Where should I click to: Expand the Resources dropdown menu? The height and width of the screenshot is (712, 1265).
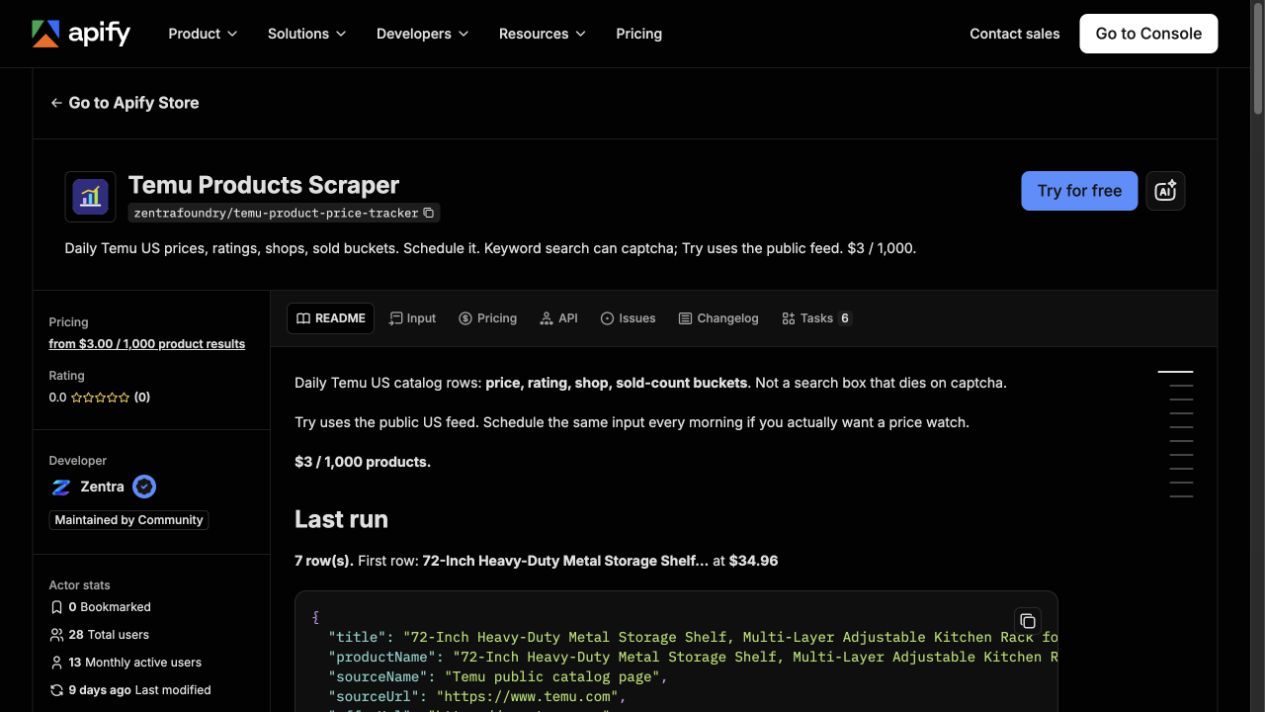coord(542,33)
